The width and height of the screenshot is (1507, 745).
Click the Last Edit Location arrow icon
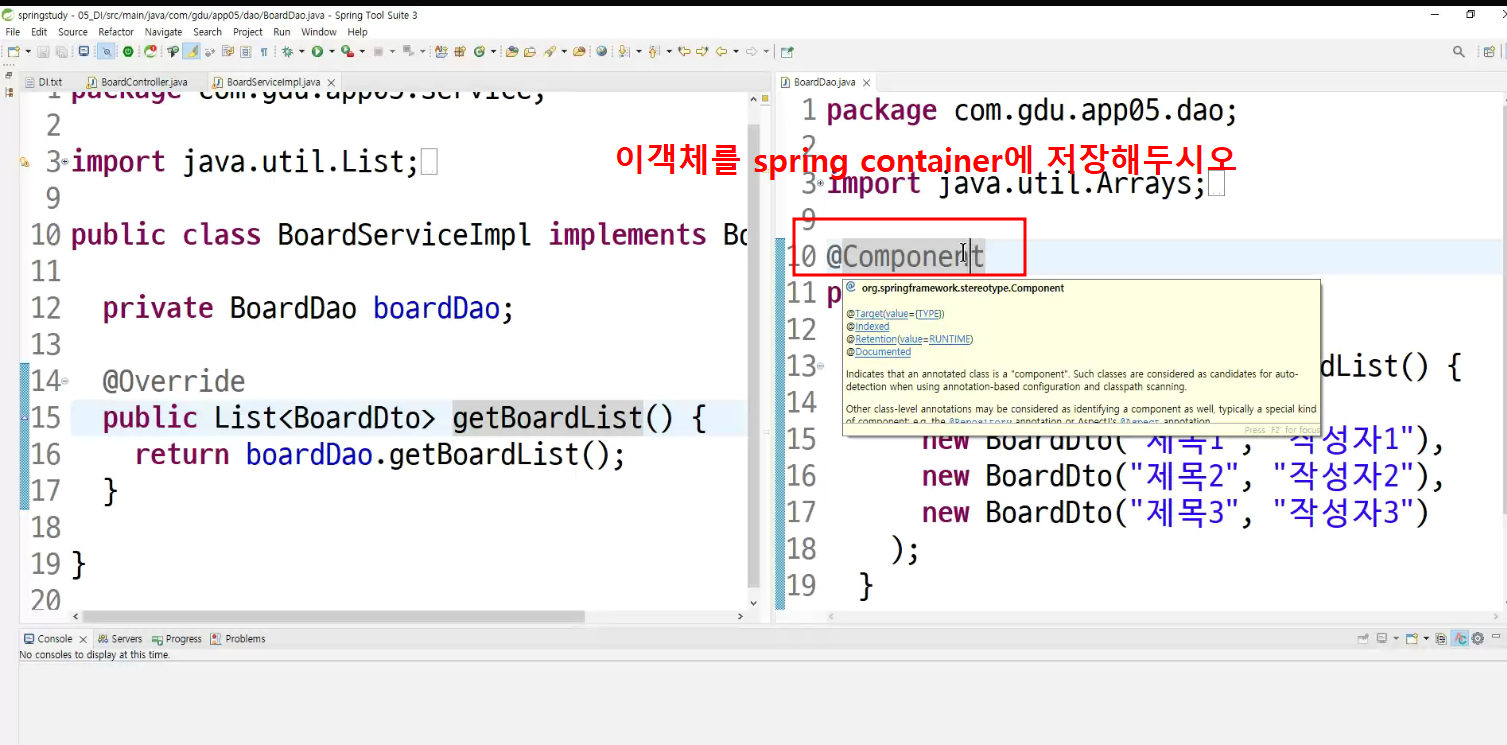(685, 51)
